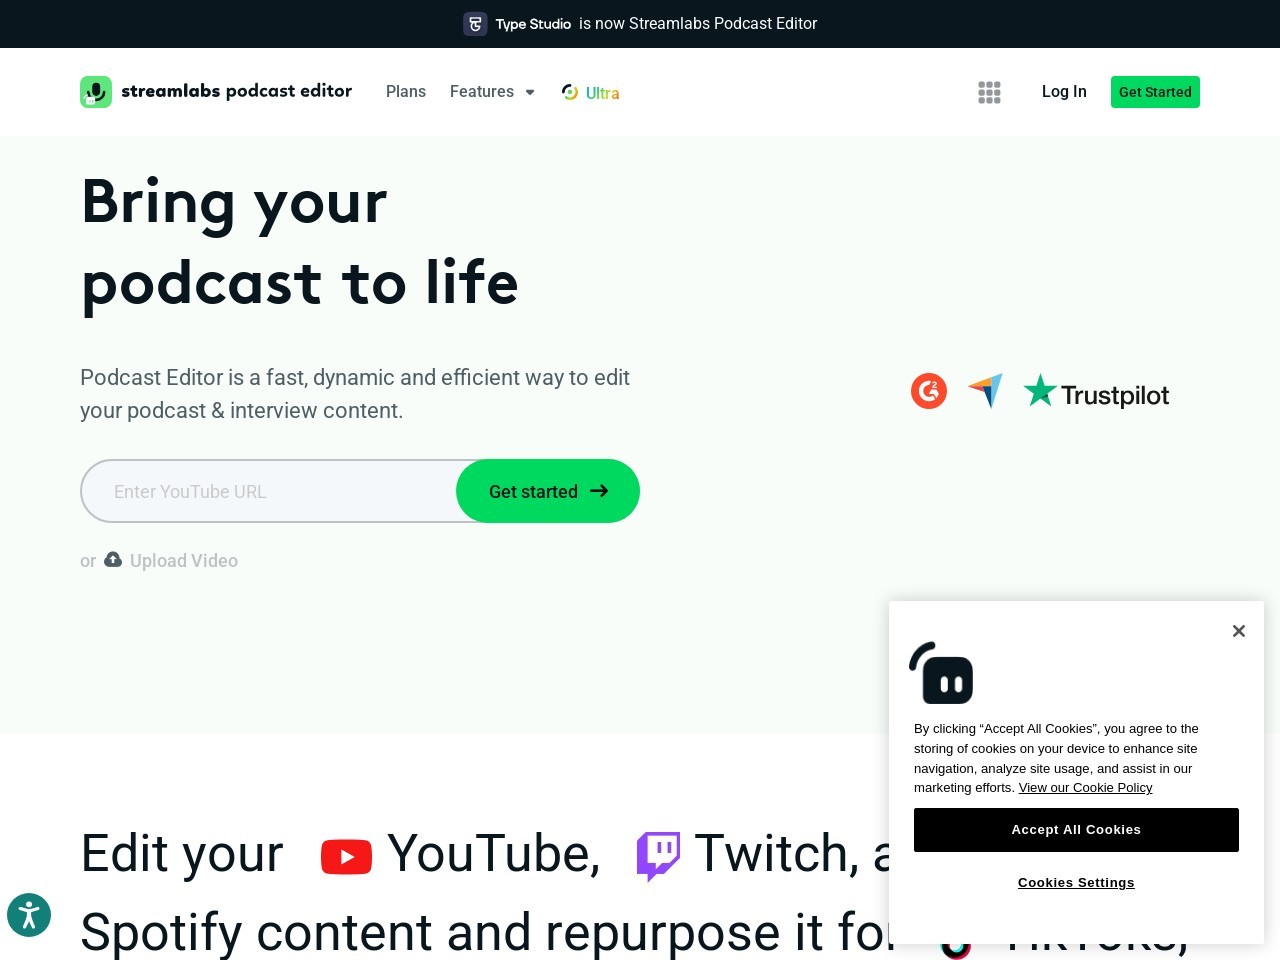Open Cookies Settings

[x=1076, y=883]
